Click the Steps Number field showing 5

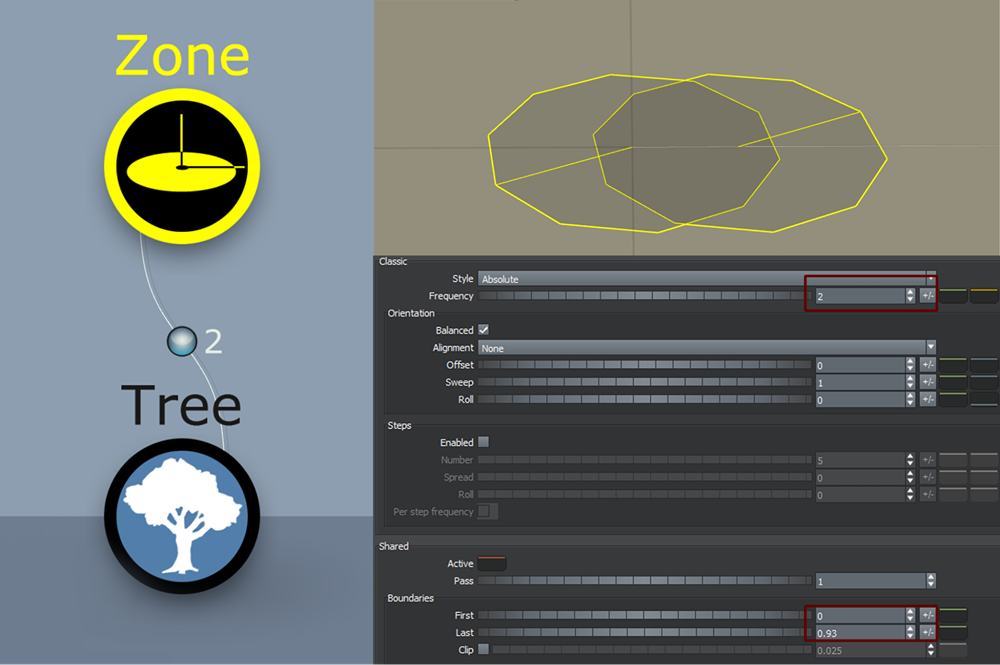pyautogui.click(x=860, y=460)
